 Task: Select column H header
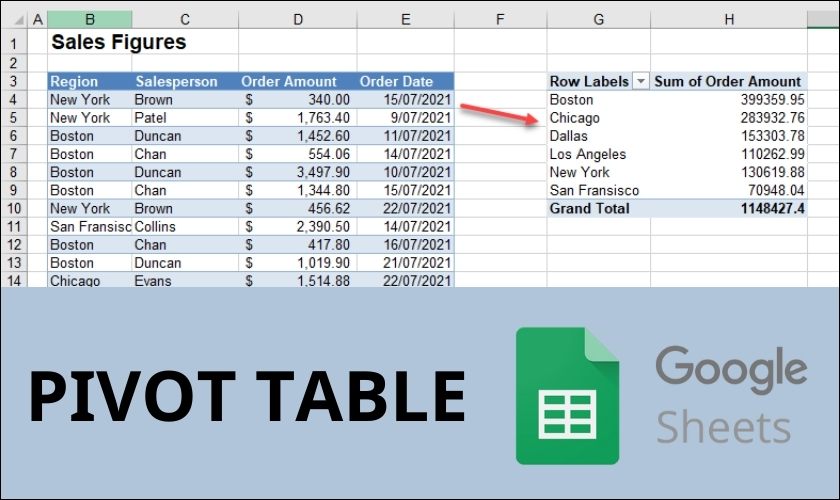(729, 19)
